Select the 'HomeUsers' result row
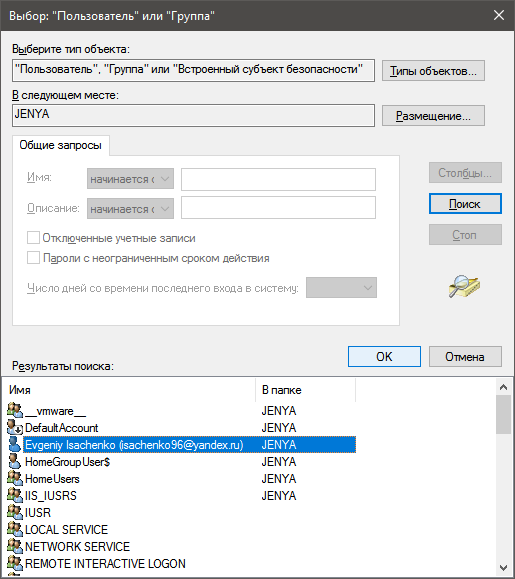This screenshot has height=579, width=515. tap(181, 479)
